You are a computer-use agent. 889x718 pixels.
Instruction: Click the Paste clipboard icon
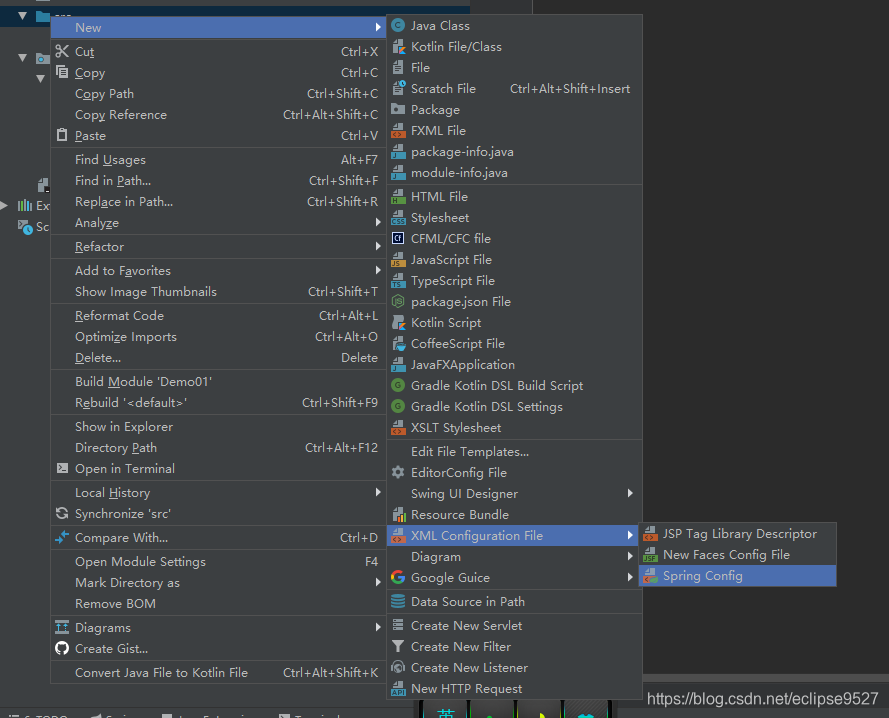click(x=62, y=135)
